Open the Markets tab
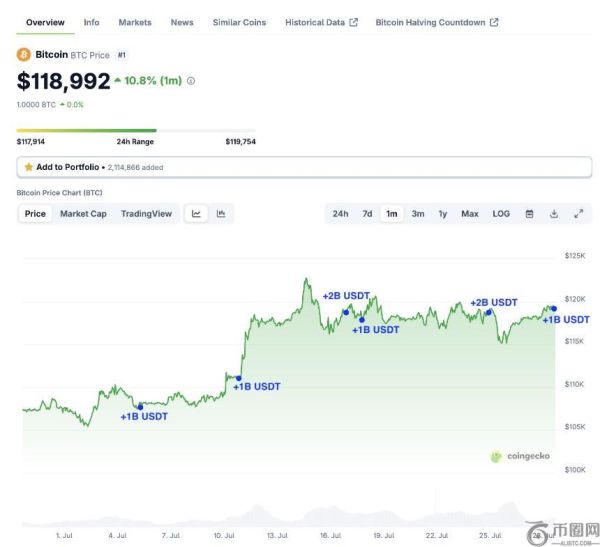600x547 pixels. pos(135,22)
